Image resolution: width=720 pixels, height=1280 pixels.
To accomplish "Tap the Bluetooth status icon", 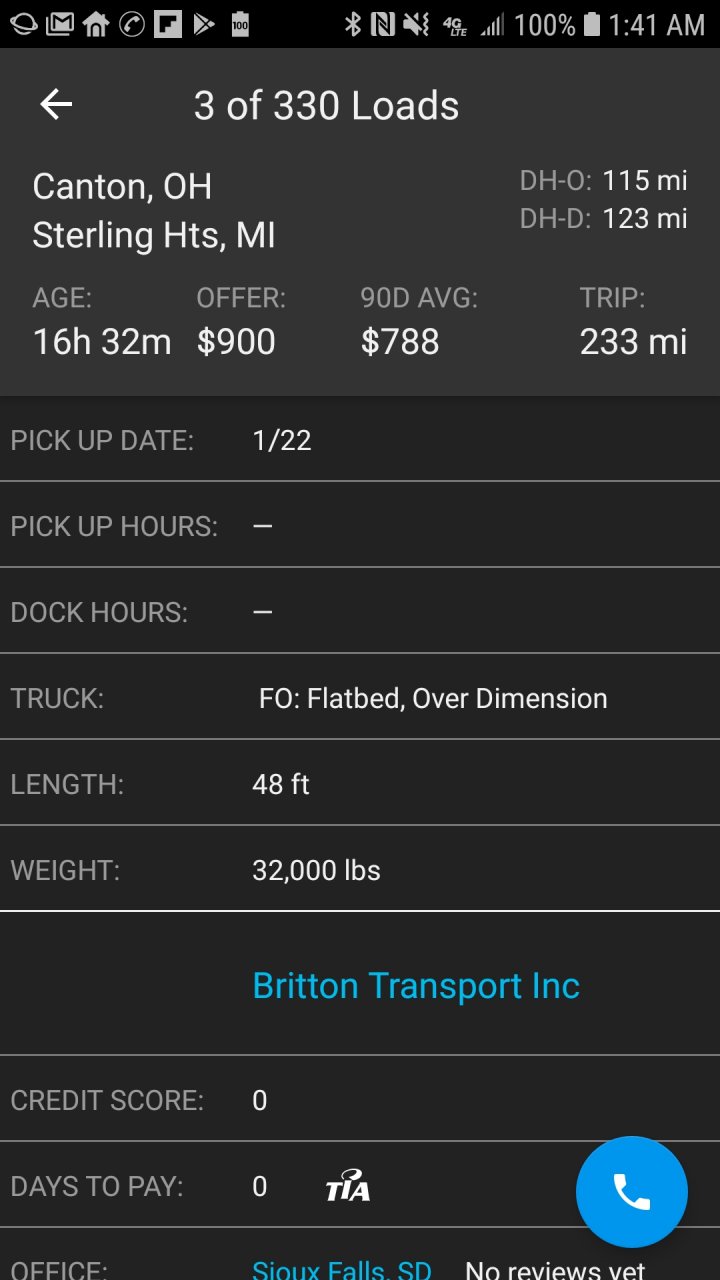I will 352,24.
